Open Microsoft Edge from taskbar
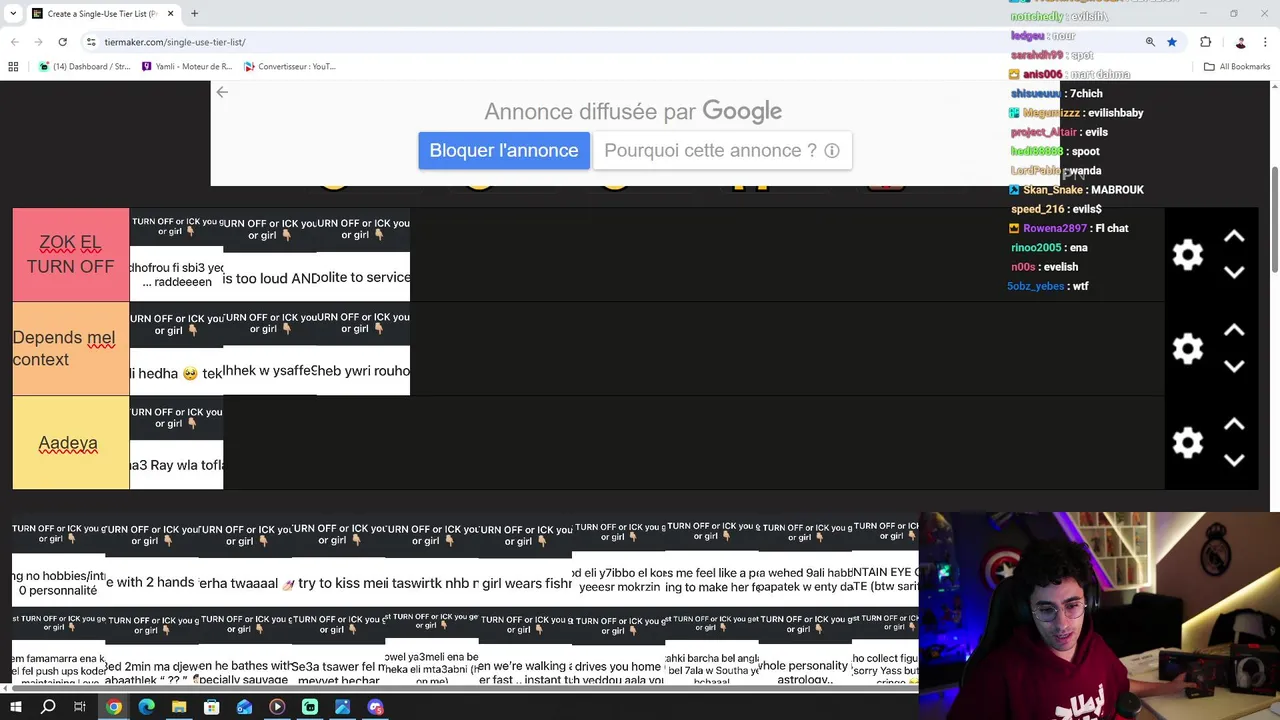The height and width of the screenshot is (720, 1280). click(x=146, y=707)
